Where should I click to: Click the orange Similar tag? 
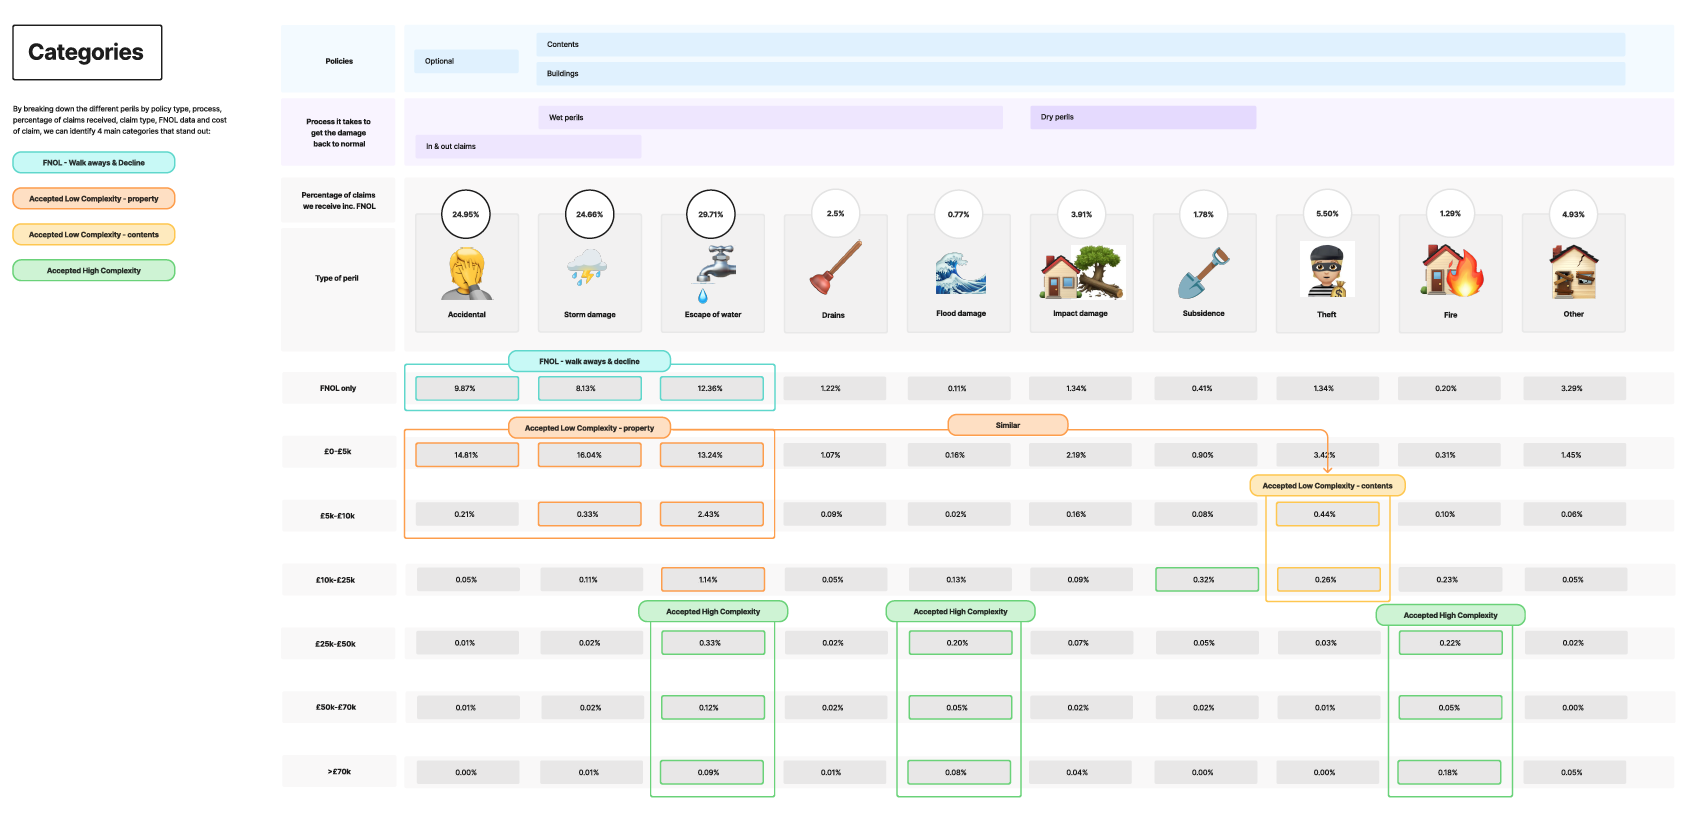coord(1008,425)
